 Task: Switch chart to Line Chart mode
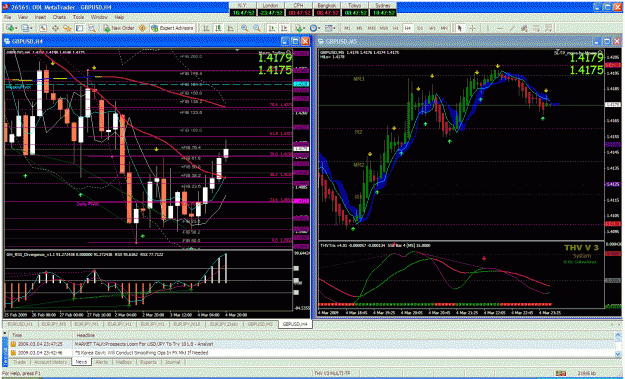coord(230,28)
